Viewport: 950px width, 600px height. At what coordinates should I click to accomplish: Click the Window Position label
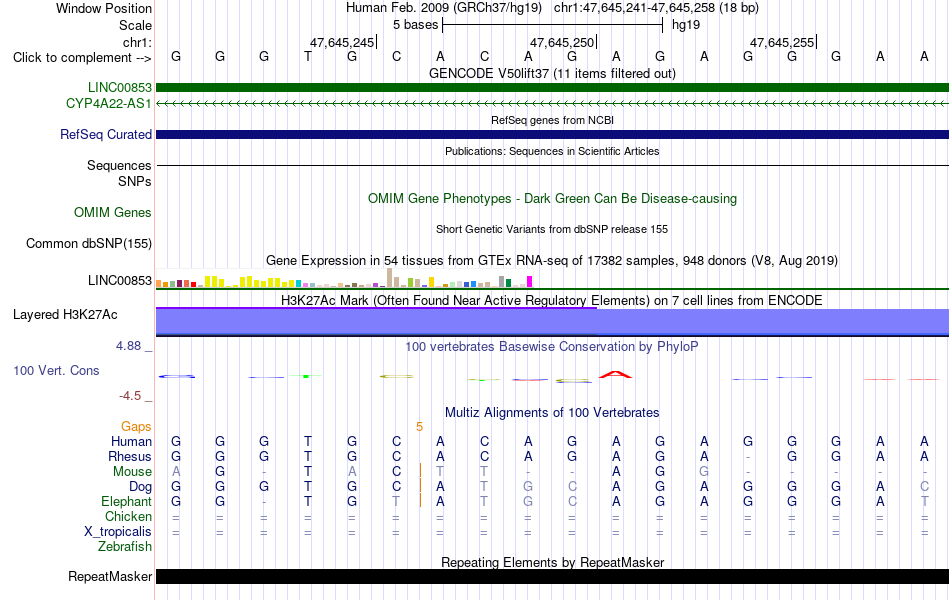[x=104, y=8]
